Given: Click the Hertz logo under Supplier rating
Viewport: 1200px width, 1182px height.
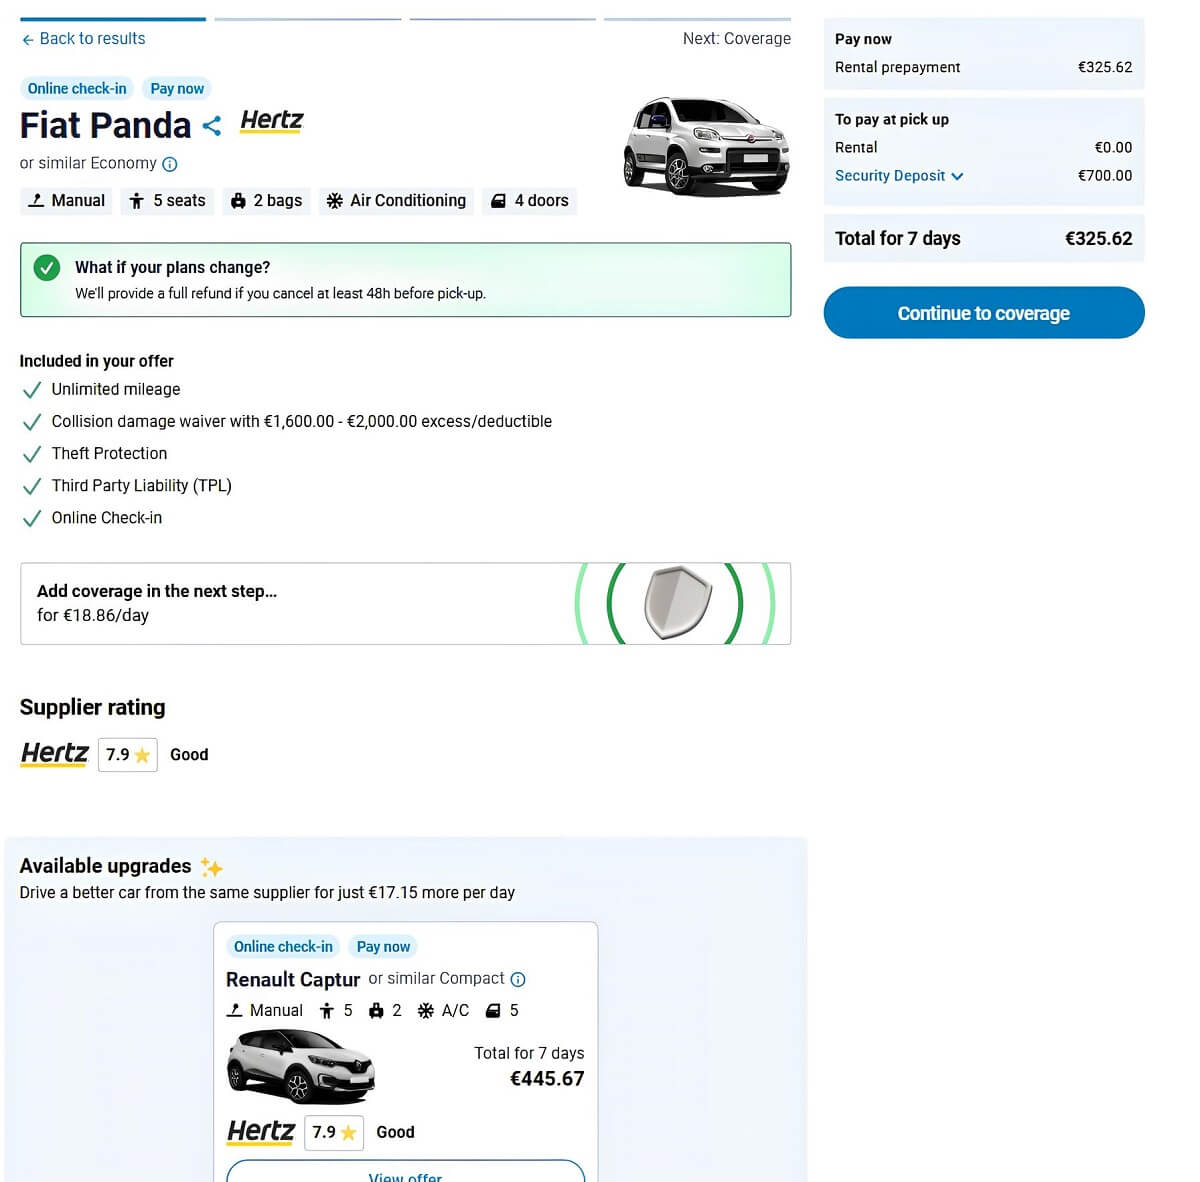Looking at the screenshot, I should [55, 753].
